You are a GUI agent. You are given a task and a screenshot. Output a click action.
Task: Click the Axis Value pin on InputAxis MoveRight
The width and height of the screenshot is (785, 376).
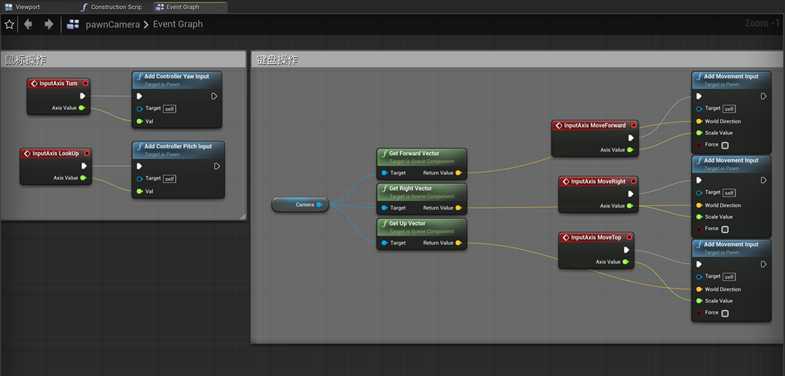point(630,206)
